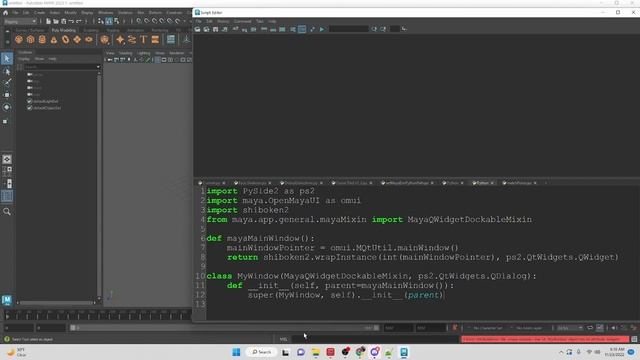The image size is (640, 360).
Task: Open the Rigging menu set dropdown
Action: click(x=20, y=21)
